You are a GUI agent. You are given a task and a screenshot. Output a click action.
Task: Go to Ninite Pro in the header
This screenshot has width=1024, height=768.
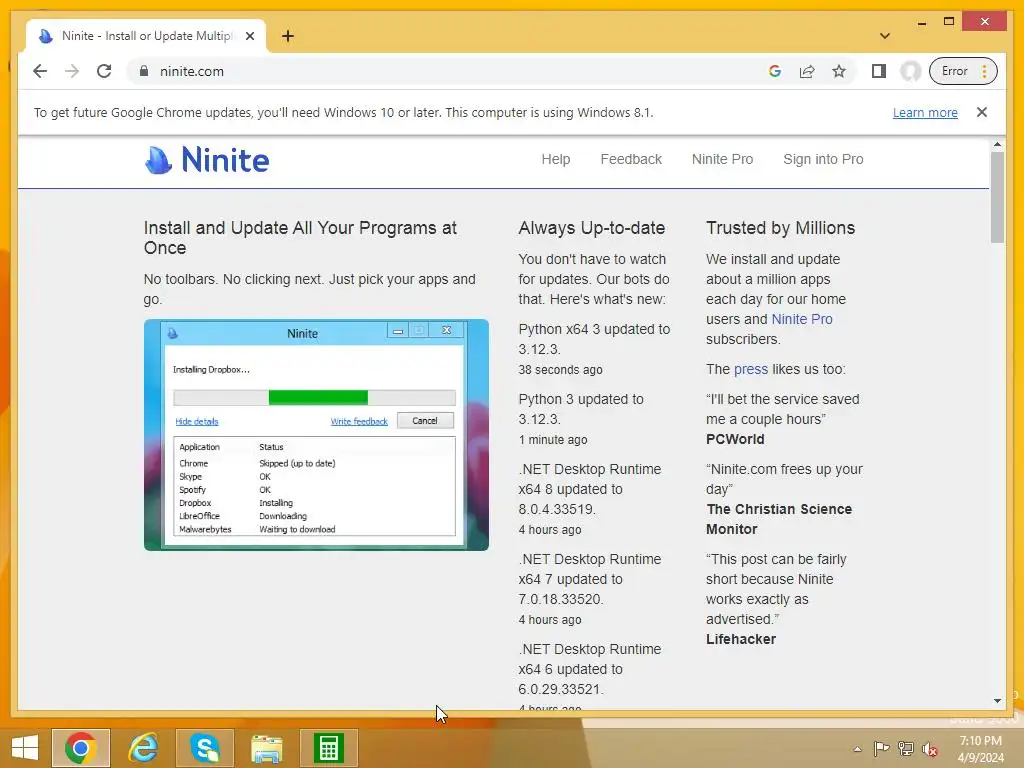(722, 159)
